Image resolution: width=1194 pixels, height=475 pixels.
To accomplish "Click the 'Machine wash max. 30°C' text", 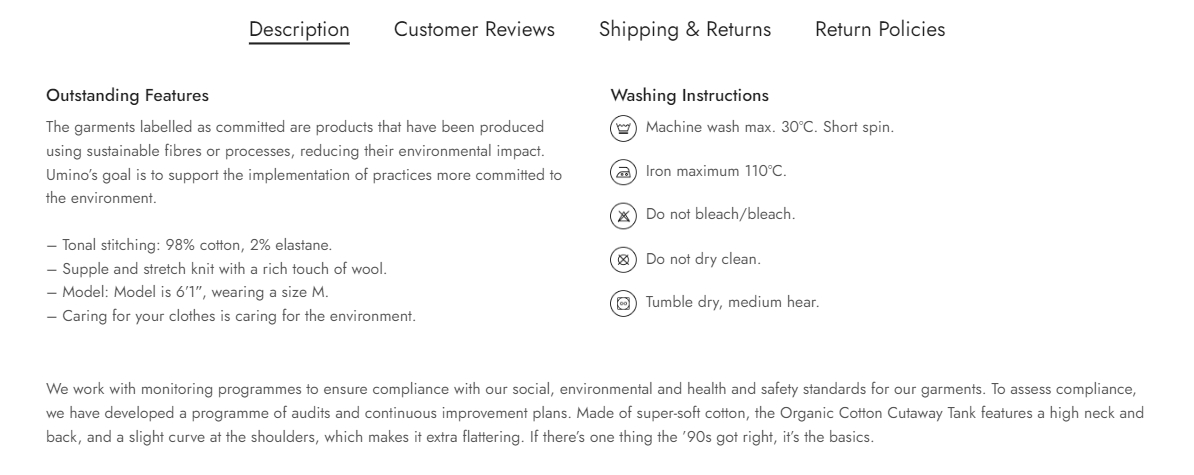I will [769, 128].
